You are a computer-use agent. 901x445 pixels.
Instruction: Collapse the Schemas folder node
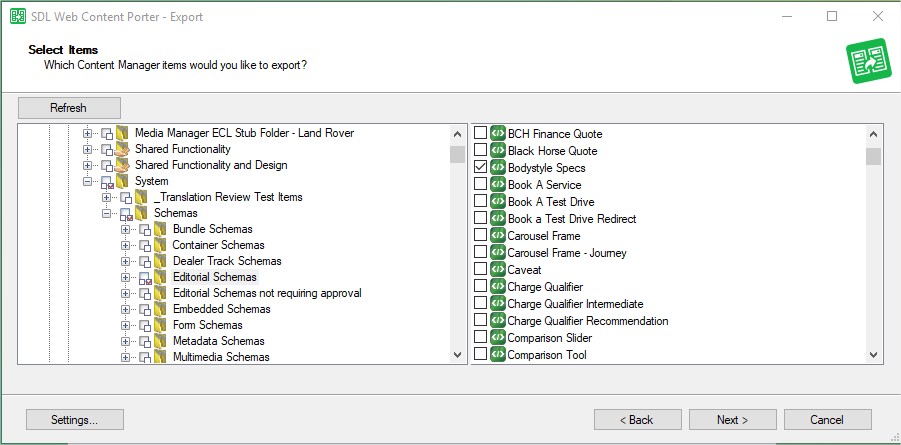[x=106, y=213]
